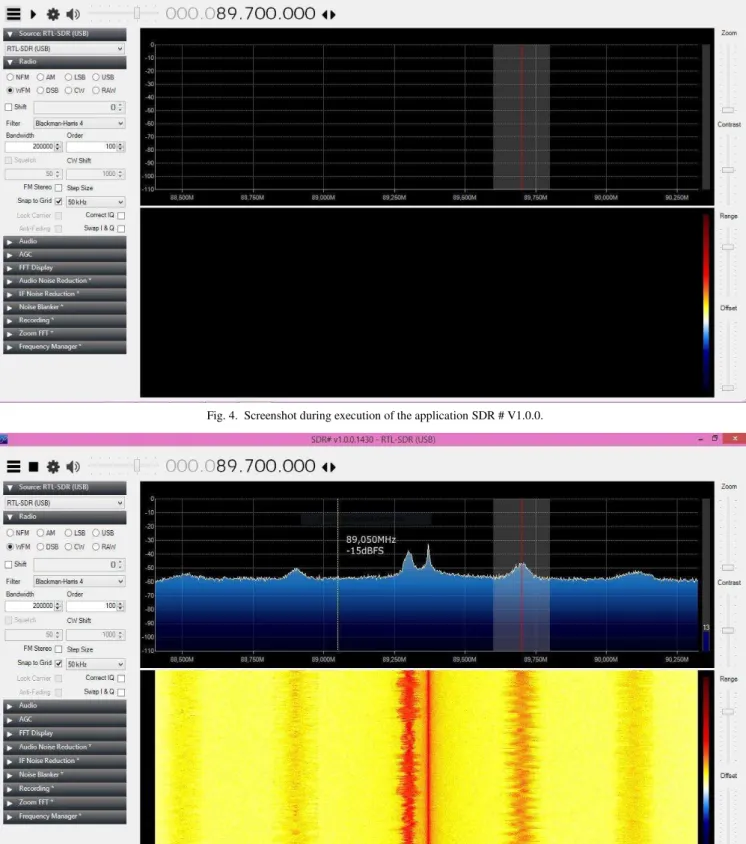The image size is (746, 844).
Task: Collapse the Radio panel in the upper window
Action: pyautogui.click(x=65, y=62)
